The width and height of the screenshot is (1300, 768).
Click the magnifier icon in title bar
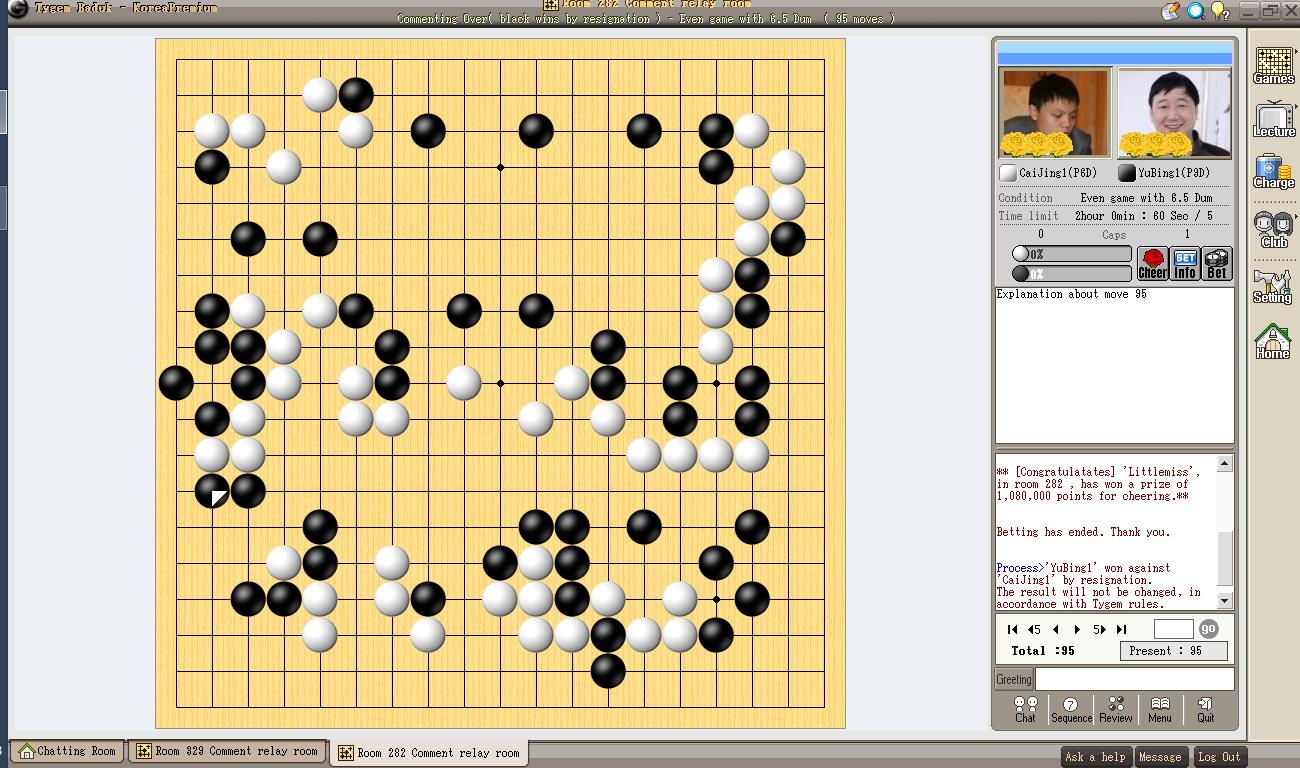pyautogui.click(x=1195, y=11)
